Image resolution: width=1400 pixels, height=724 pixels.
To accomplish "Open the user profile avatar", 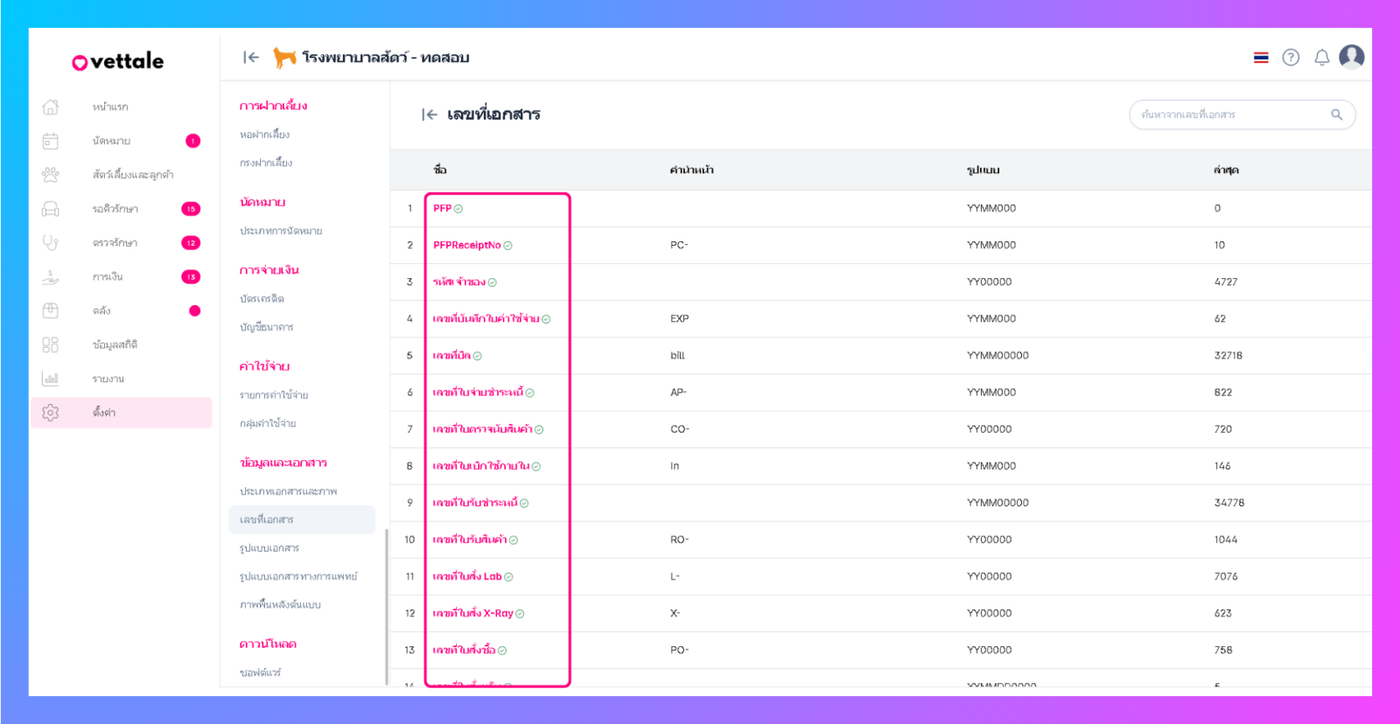I will point(1352,57).
